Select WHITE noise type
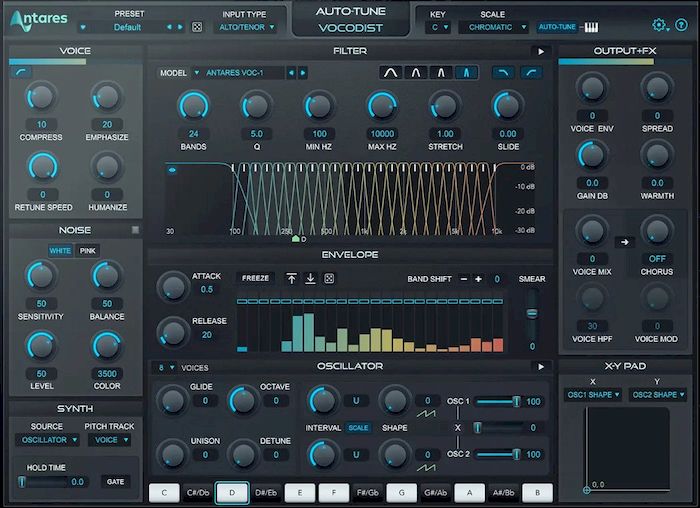The width and height of the screenshot is (700, 508). click(60, 251)
